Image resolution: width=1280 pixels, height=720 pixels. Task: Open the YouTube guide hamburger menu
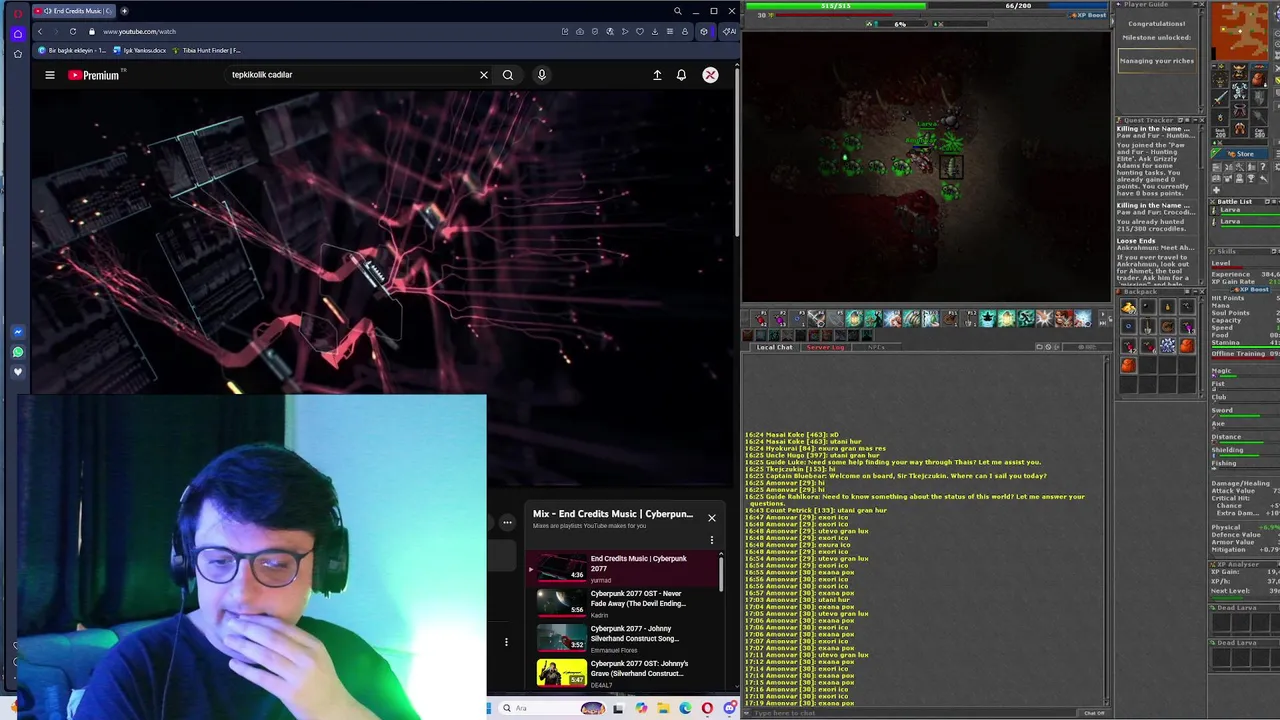[49, 75]
